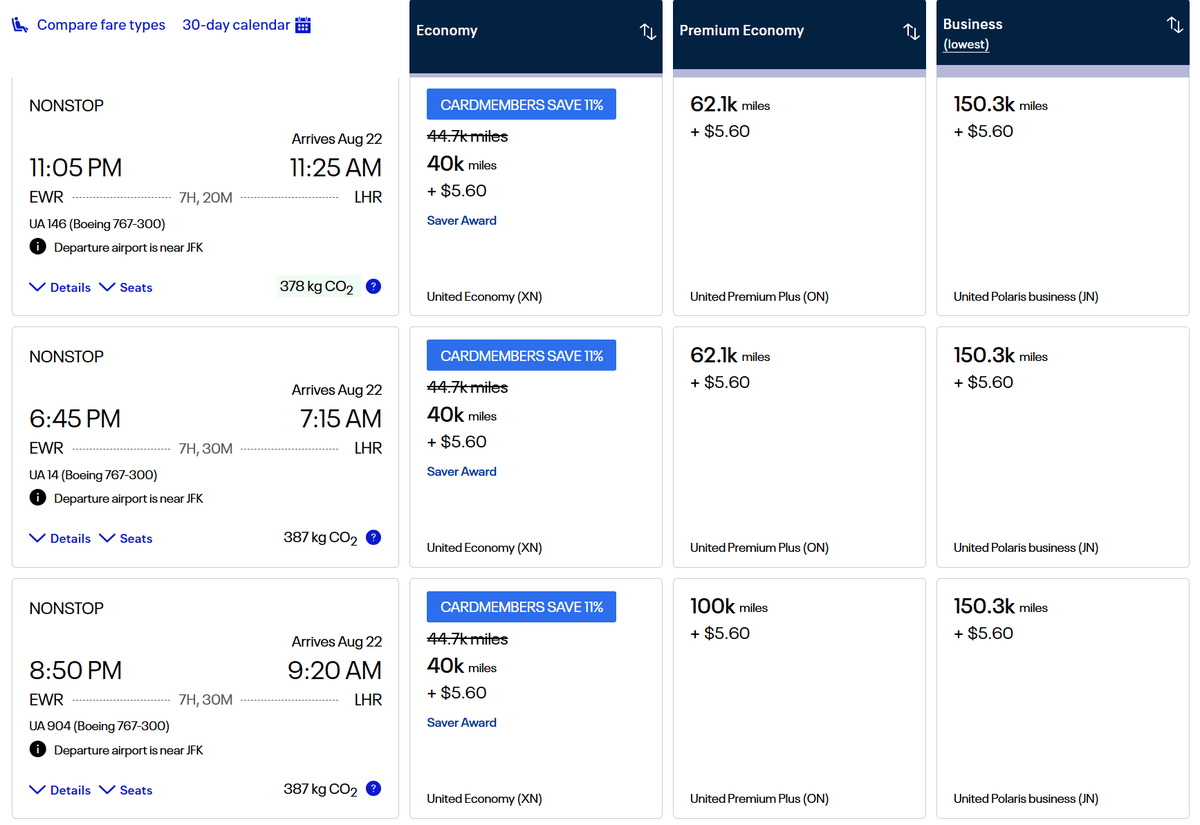
Task: Click the 378 kg CO2 emissions value
Action: [x=317, y=287]
